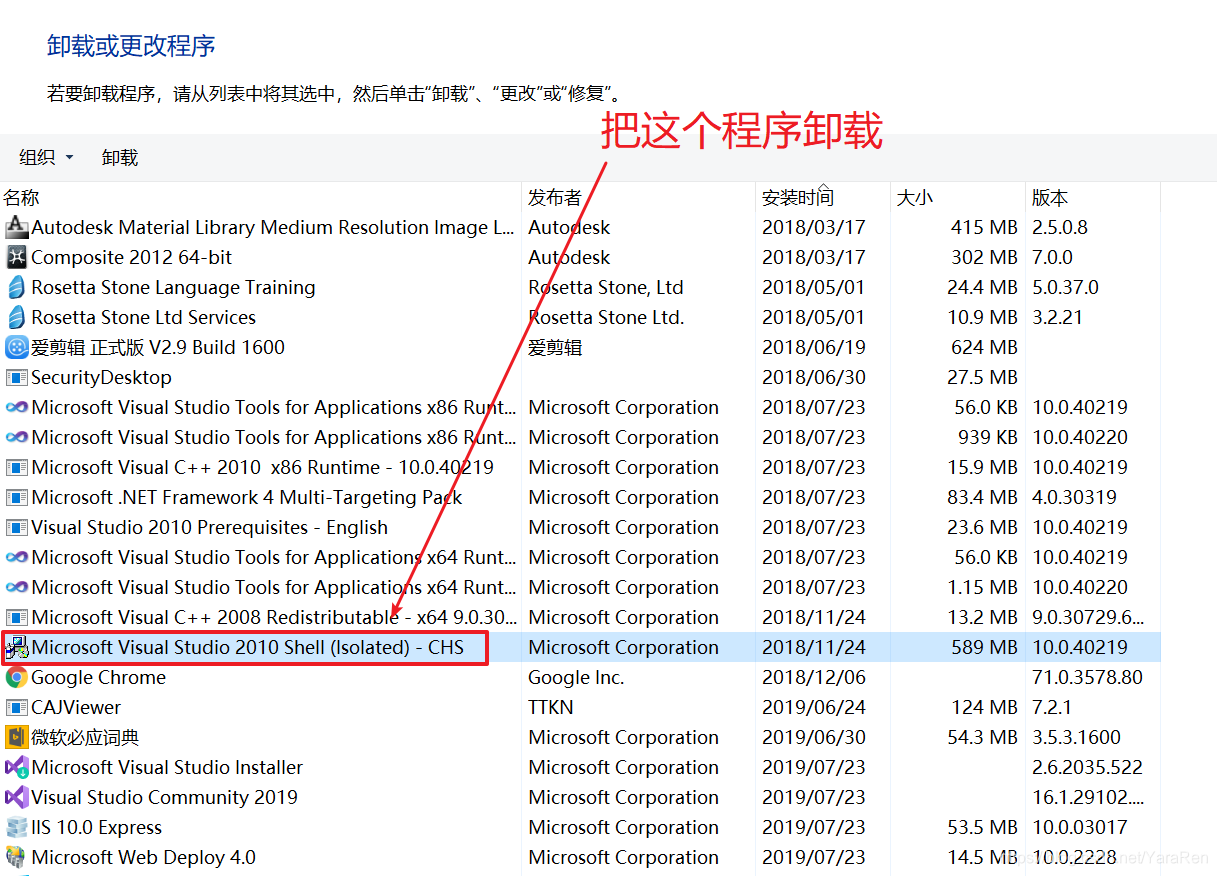Click the TTKN publisher cell

tap(551, 707)
